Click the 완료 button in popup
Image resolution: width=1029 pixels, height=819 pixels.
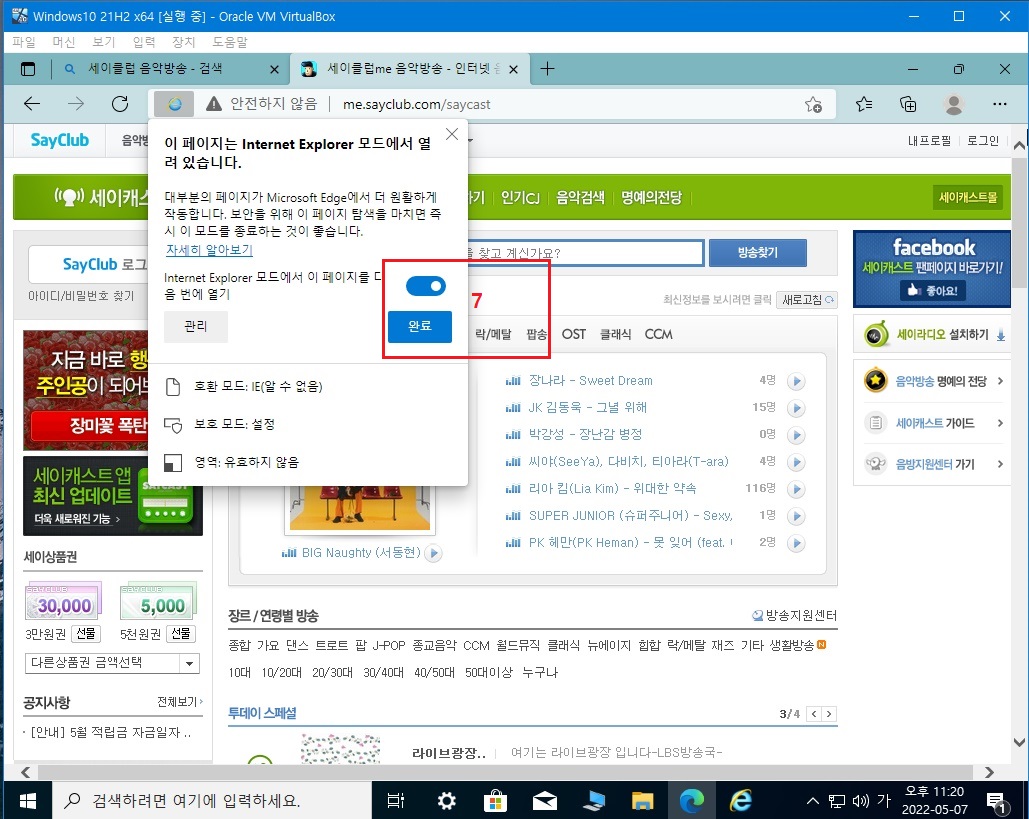pos(420,326)
